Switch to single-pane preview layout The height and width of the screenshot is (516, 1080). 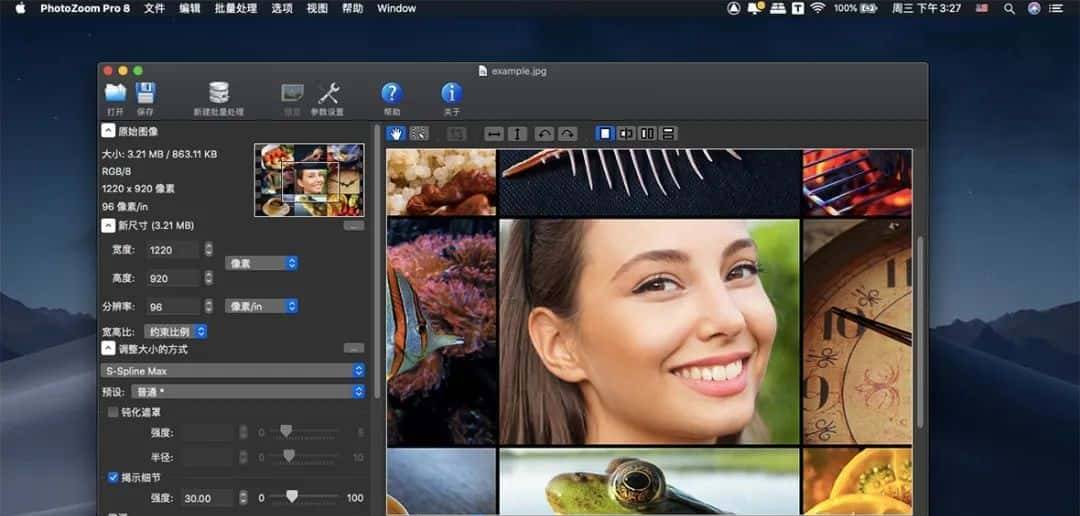click(605, 133)
